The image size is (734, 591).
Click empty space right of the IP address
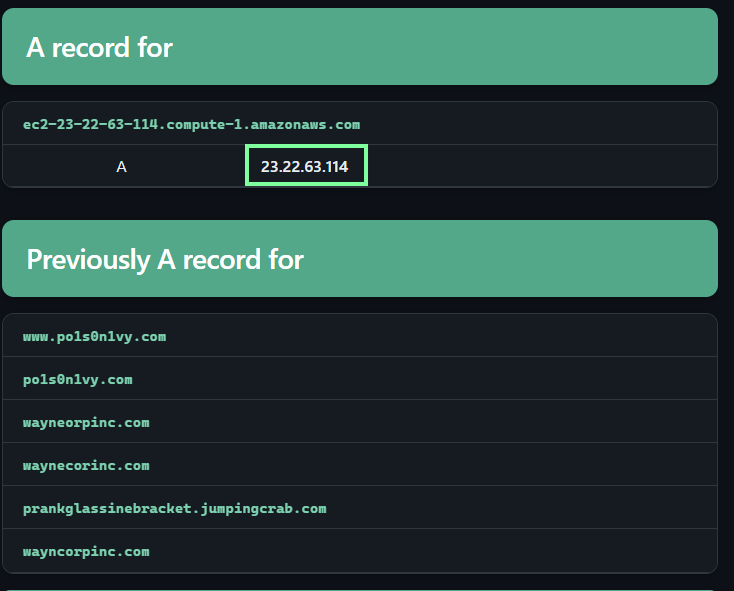540,166
